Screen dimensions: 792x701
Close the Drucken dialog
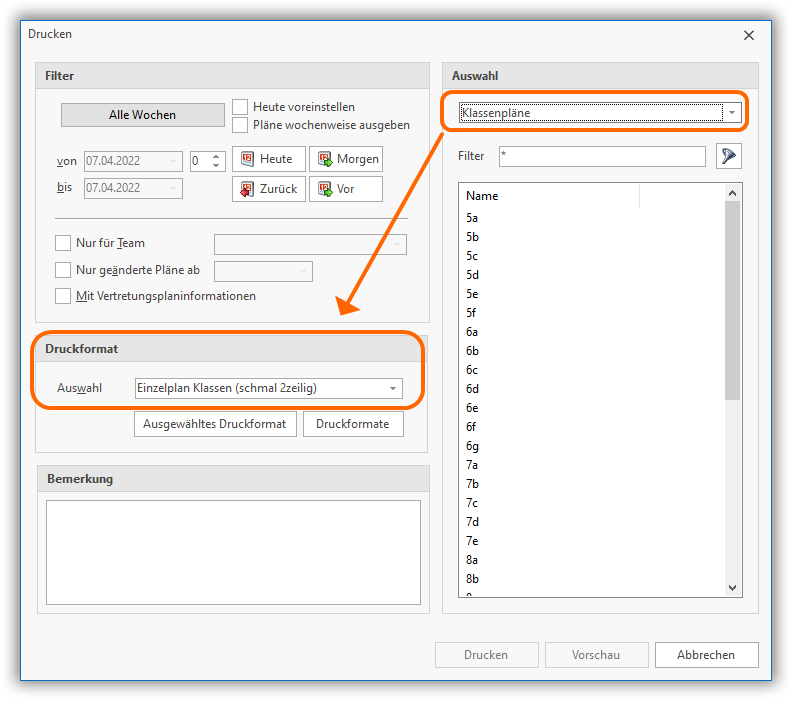[749, 35]
